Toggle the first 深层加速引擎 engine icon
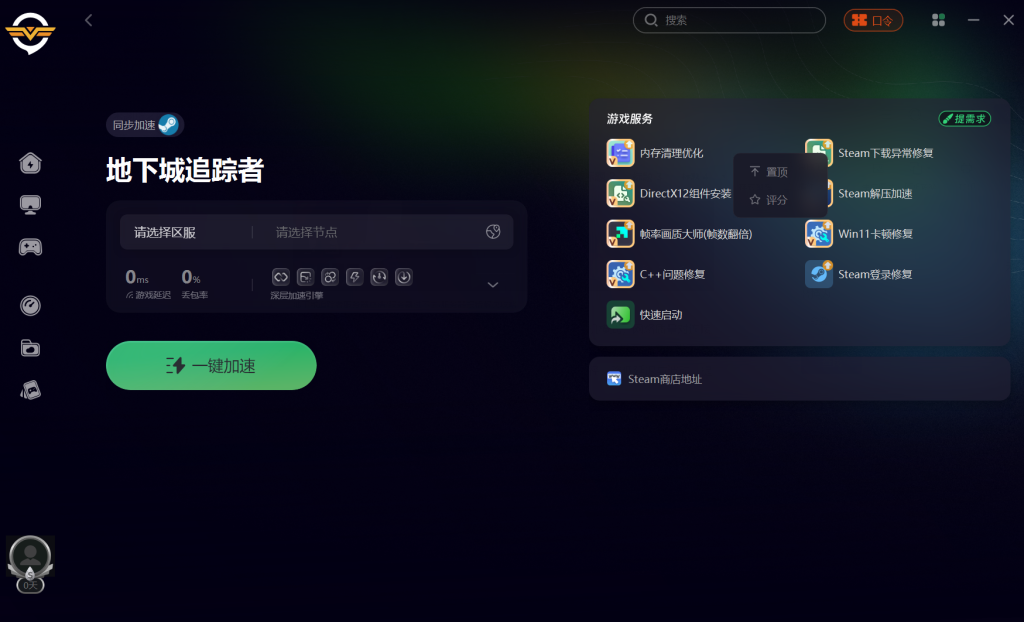 (281, 277)
